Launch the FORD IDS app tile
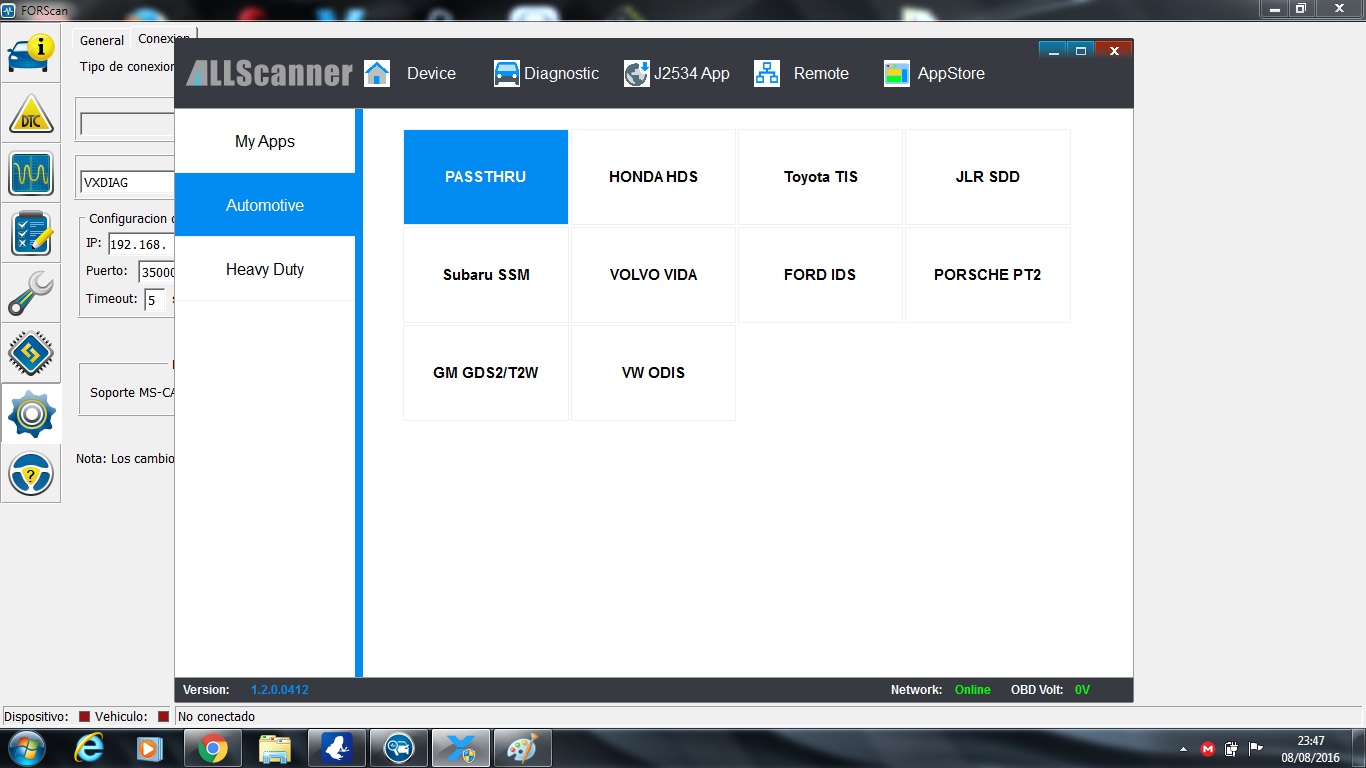Image resolution: width=1366 pixels, height=768 pixels. click(x=820, y=275)
